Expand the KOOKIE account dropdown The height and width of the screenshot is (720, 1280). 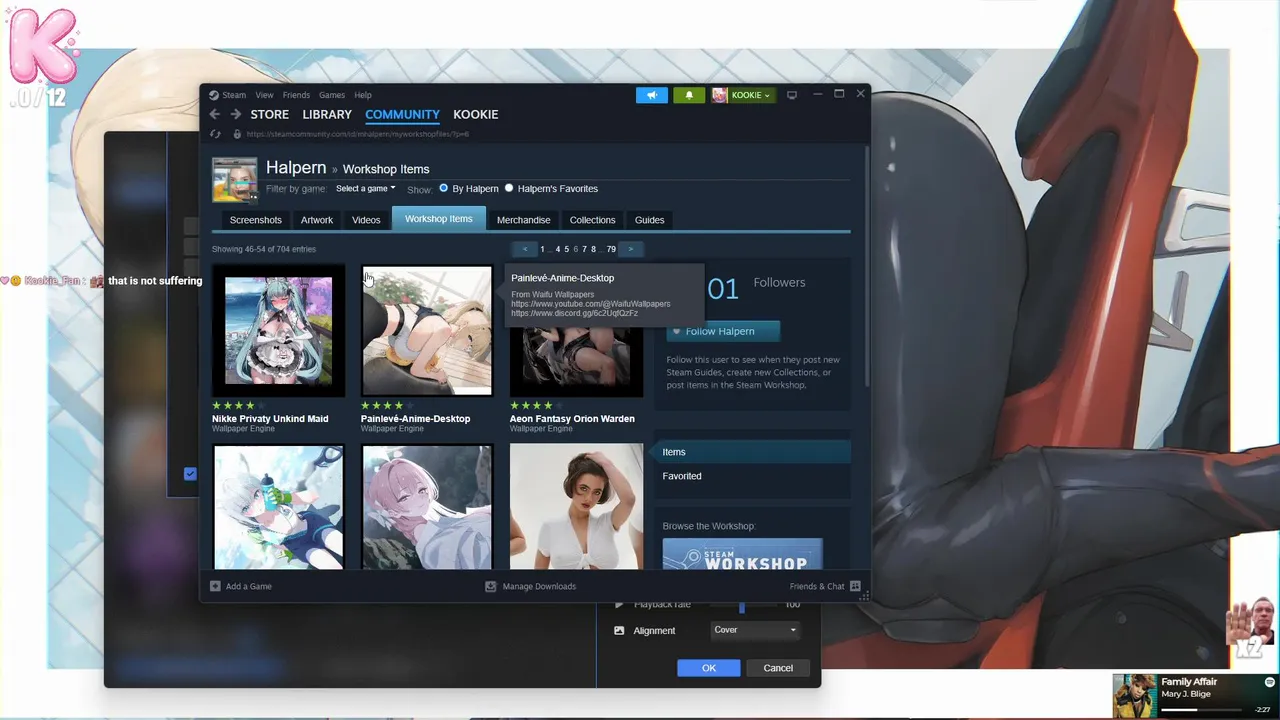[750, 95]
